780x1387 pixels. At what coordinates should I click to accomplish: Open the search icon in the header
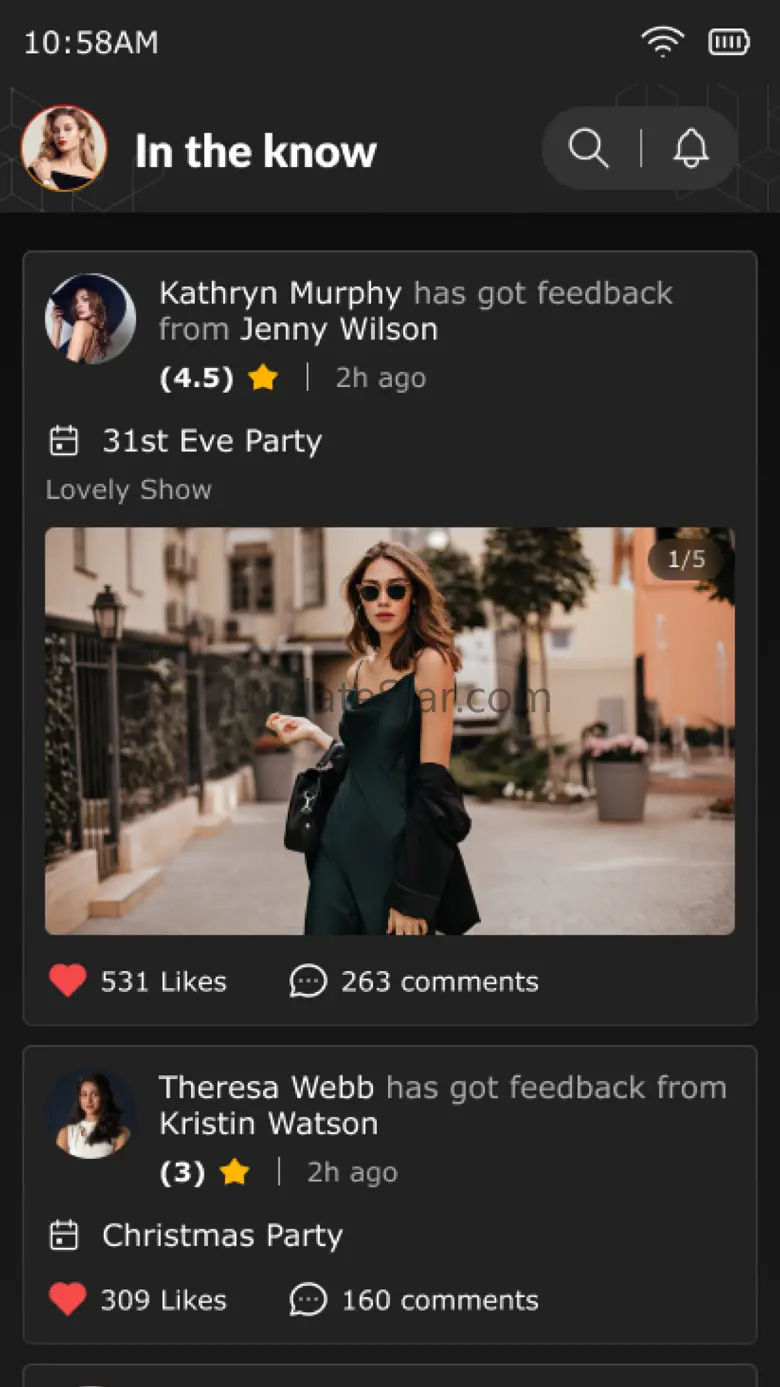(588, 149)
